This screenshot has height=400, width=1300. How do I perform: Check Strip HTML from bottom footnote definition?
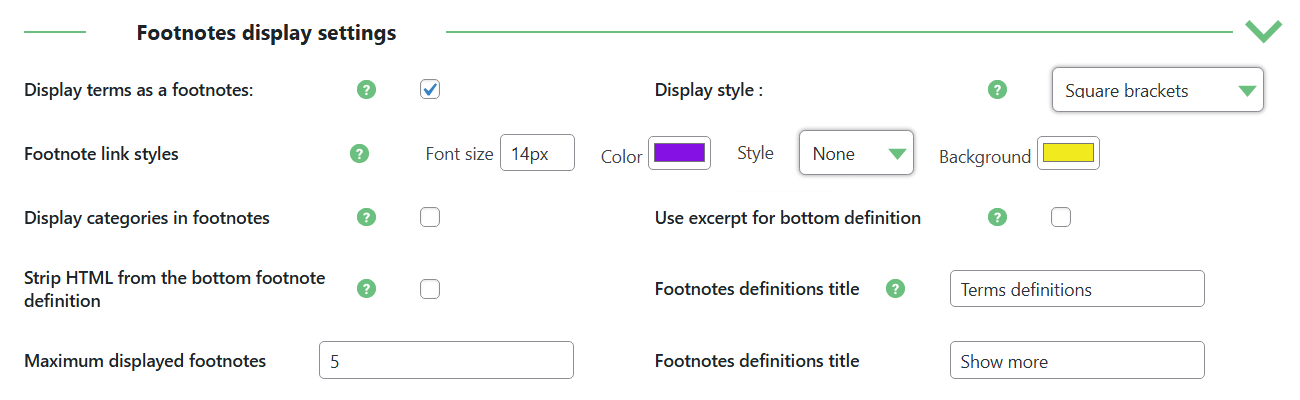coord(430,289)
